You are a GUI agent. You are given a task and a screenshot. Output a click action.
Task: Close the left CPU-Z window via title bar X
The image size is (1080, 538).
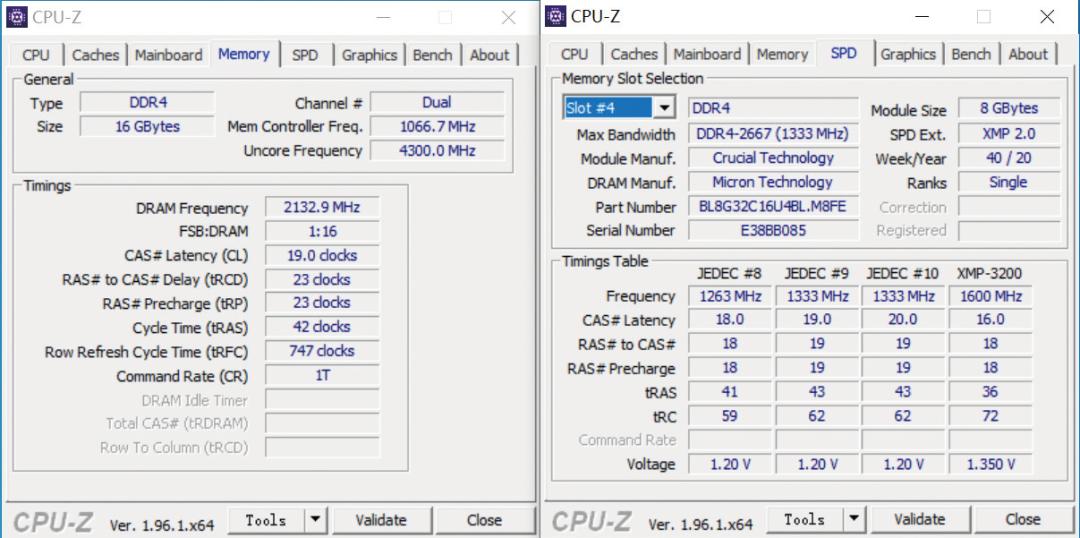pos(508,17)
